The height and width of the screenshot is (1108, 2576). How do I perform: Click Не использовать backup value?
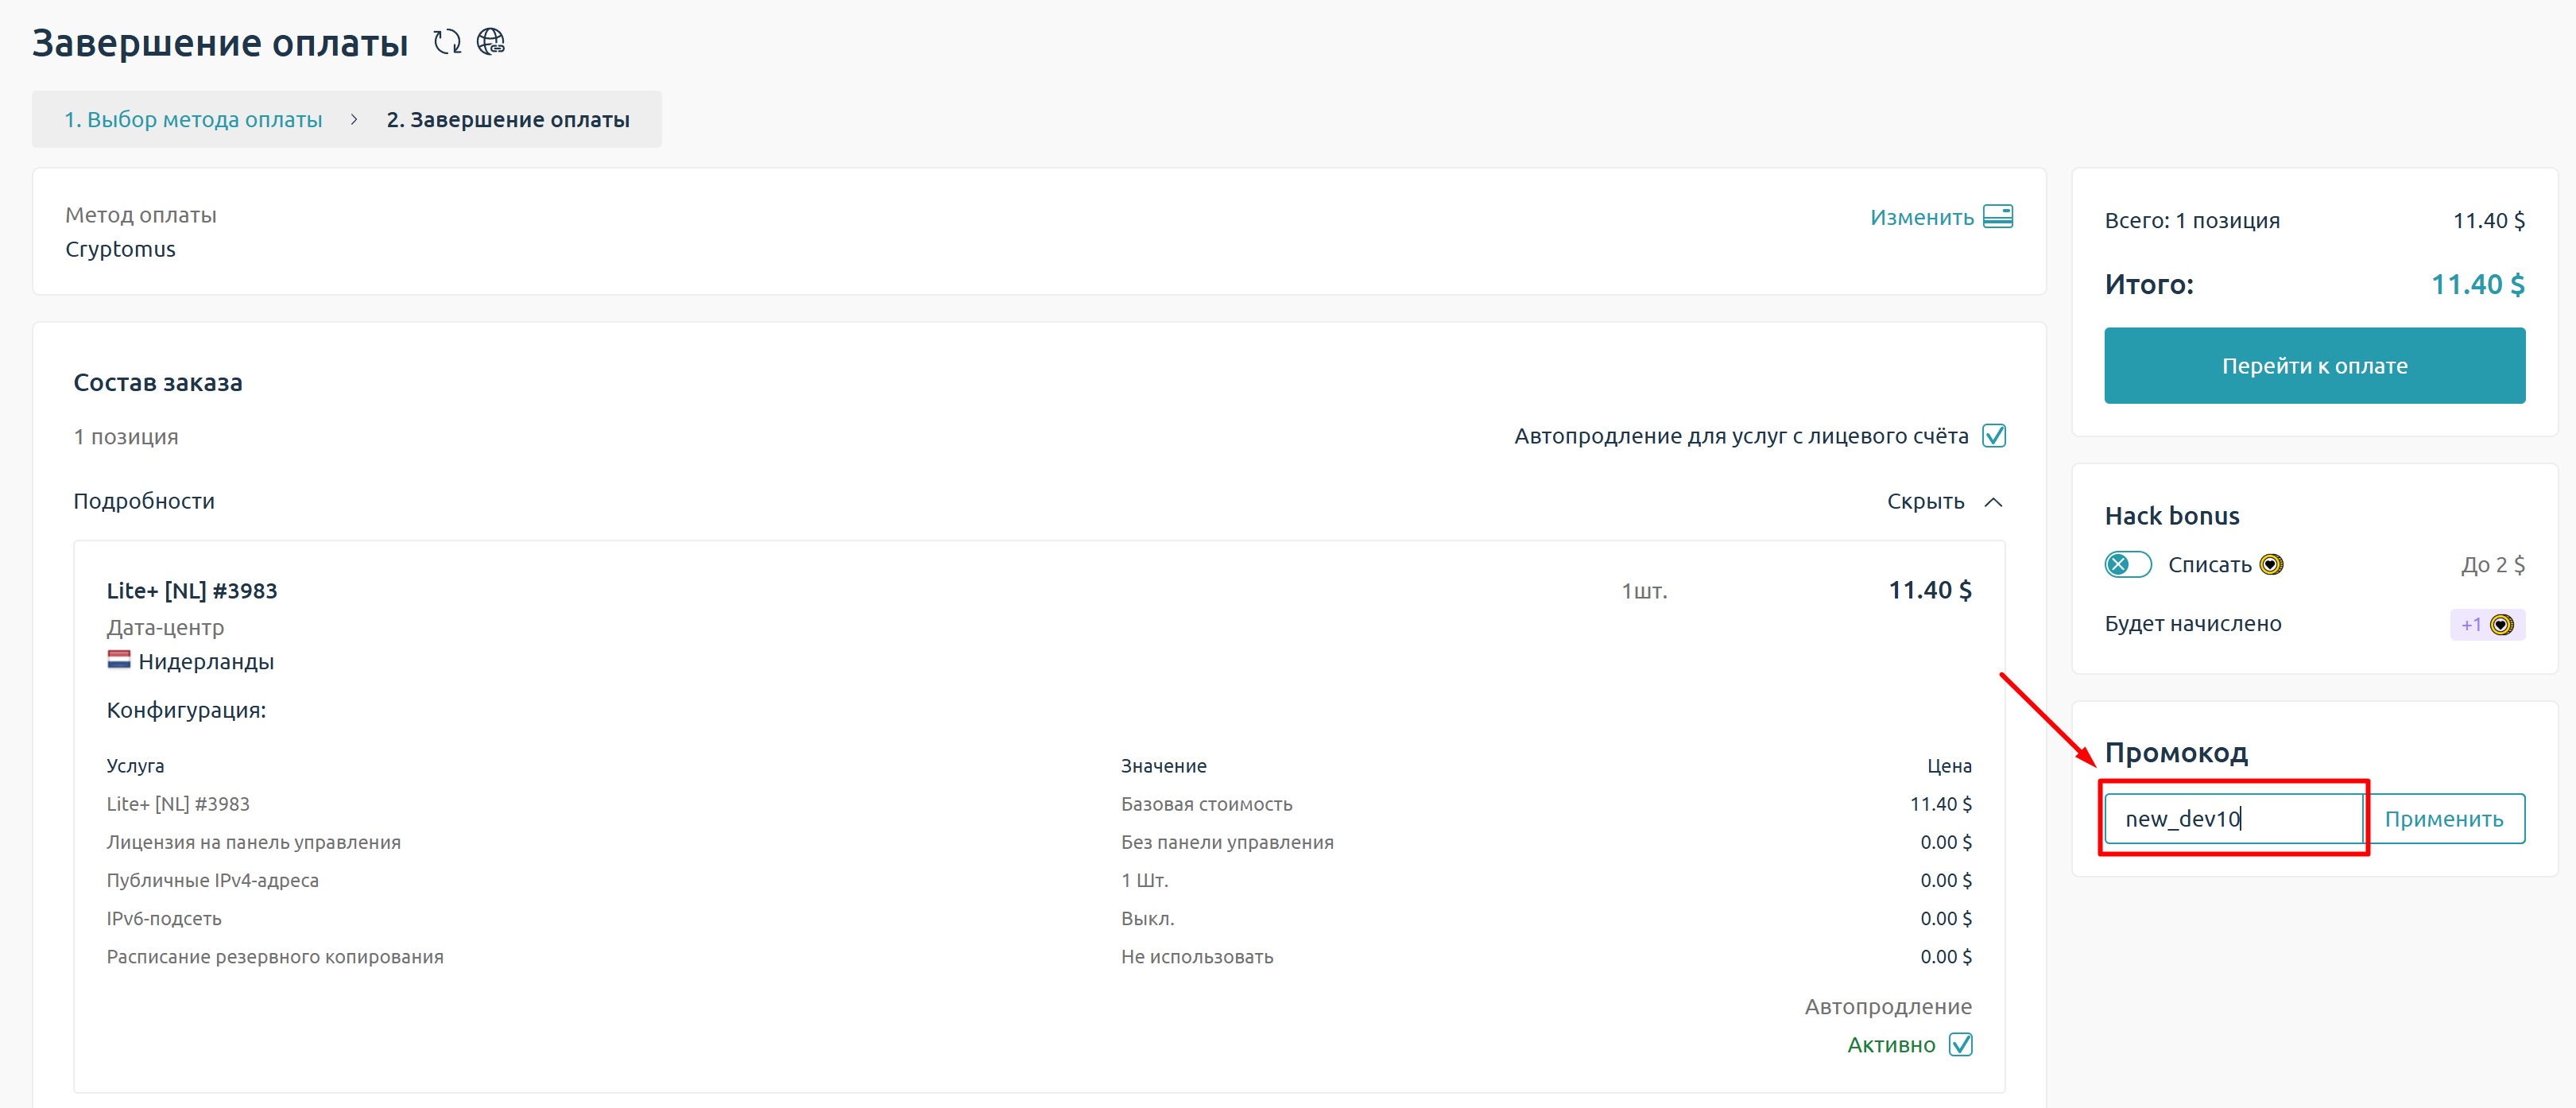[x=1197, y=957]
